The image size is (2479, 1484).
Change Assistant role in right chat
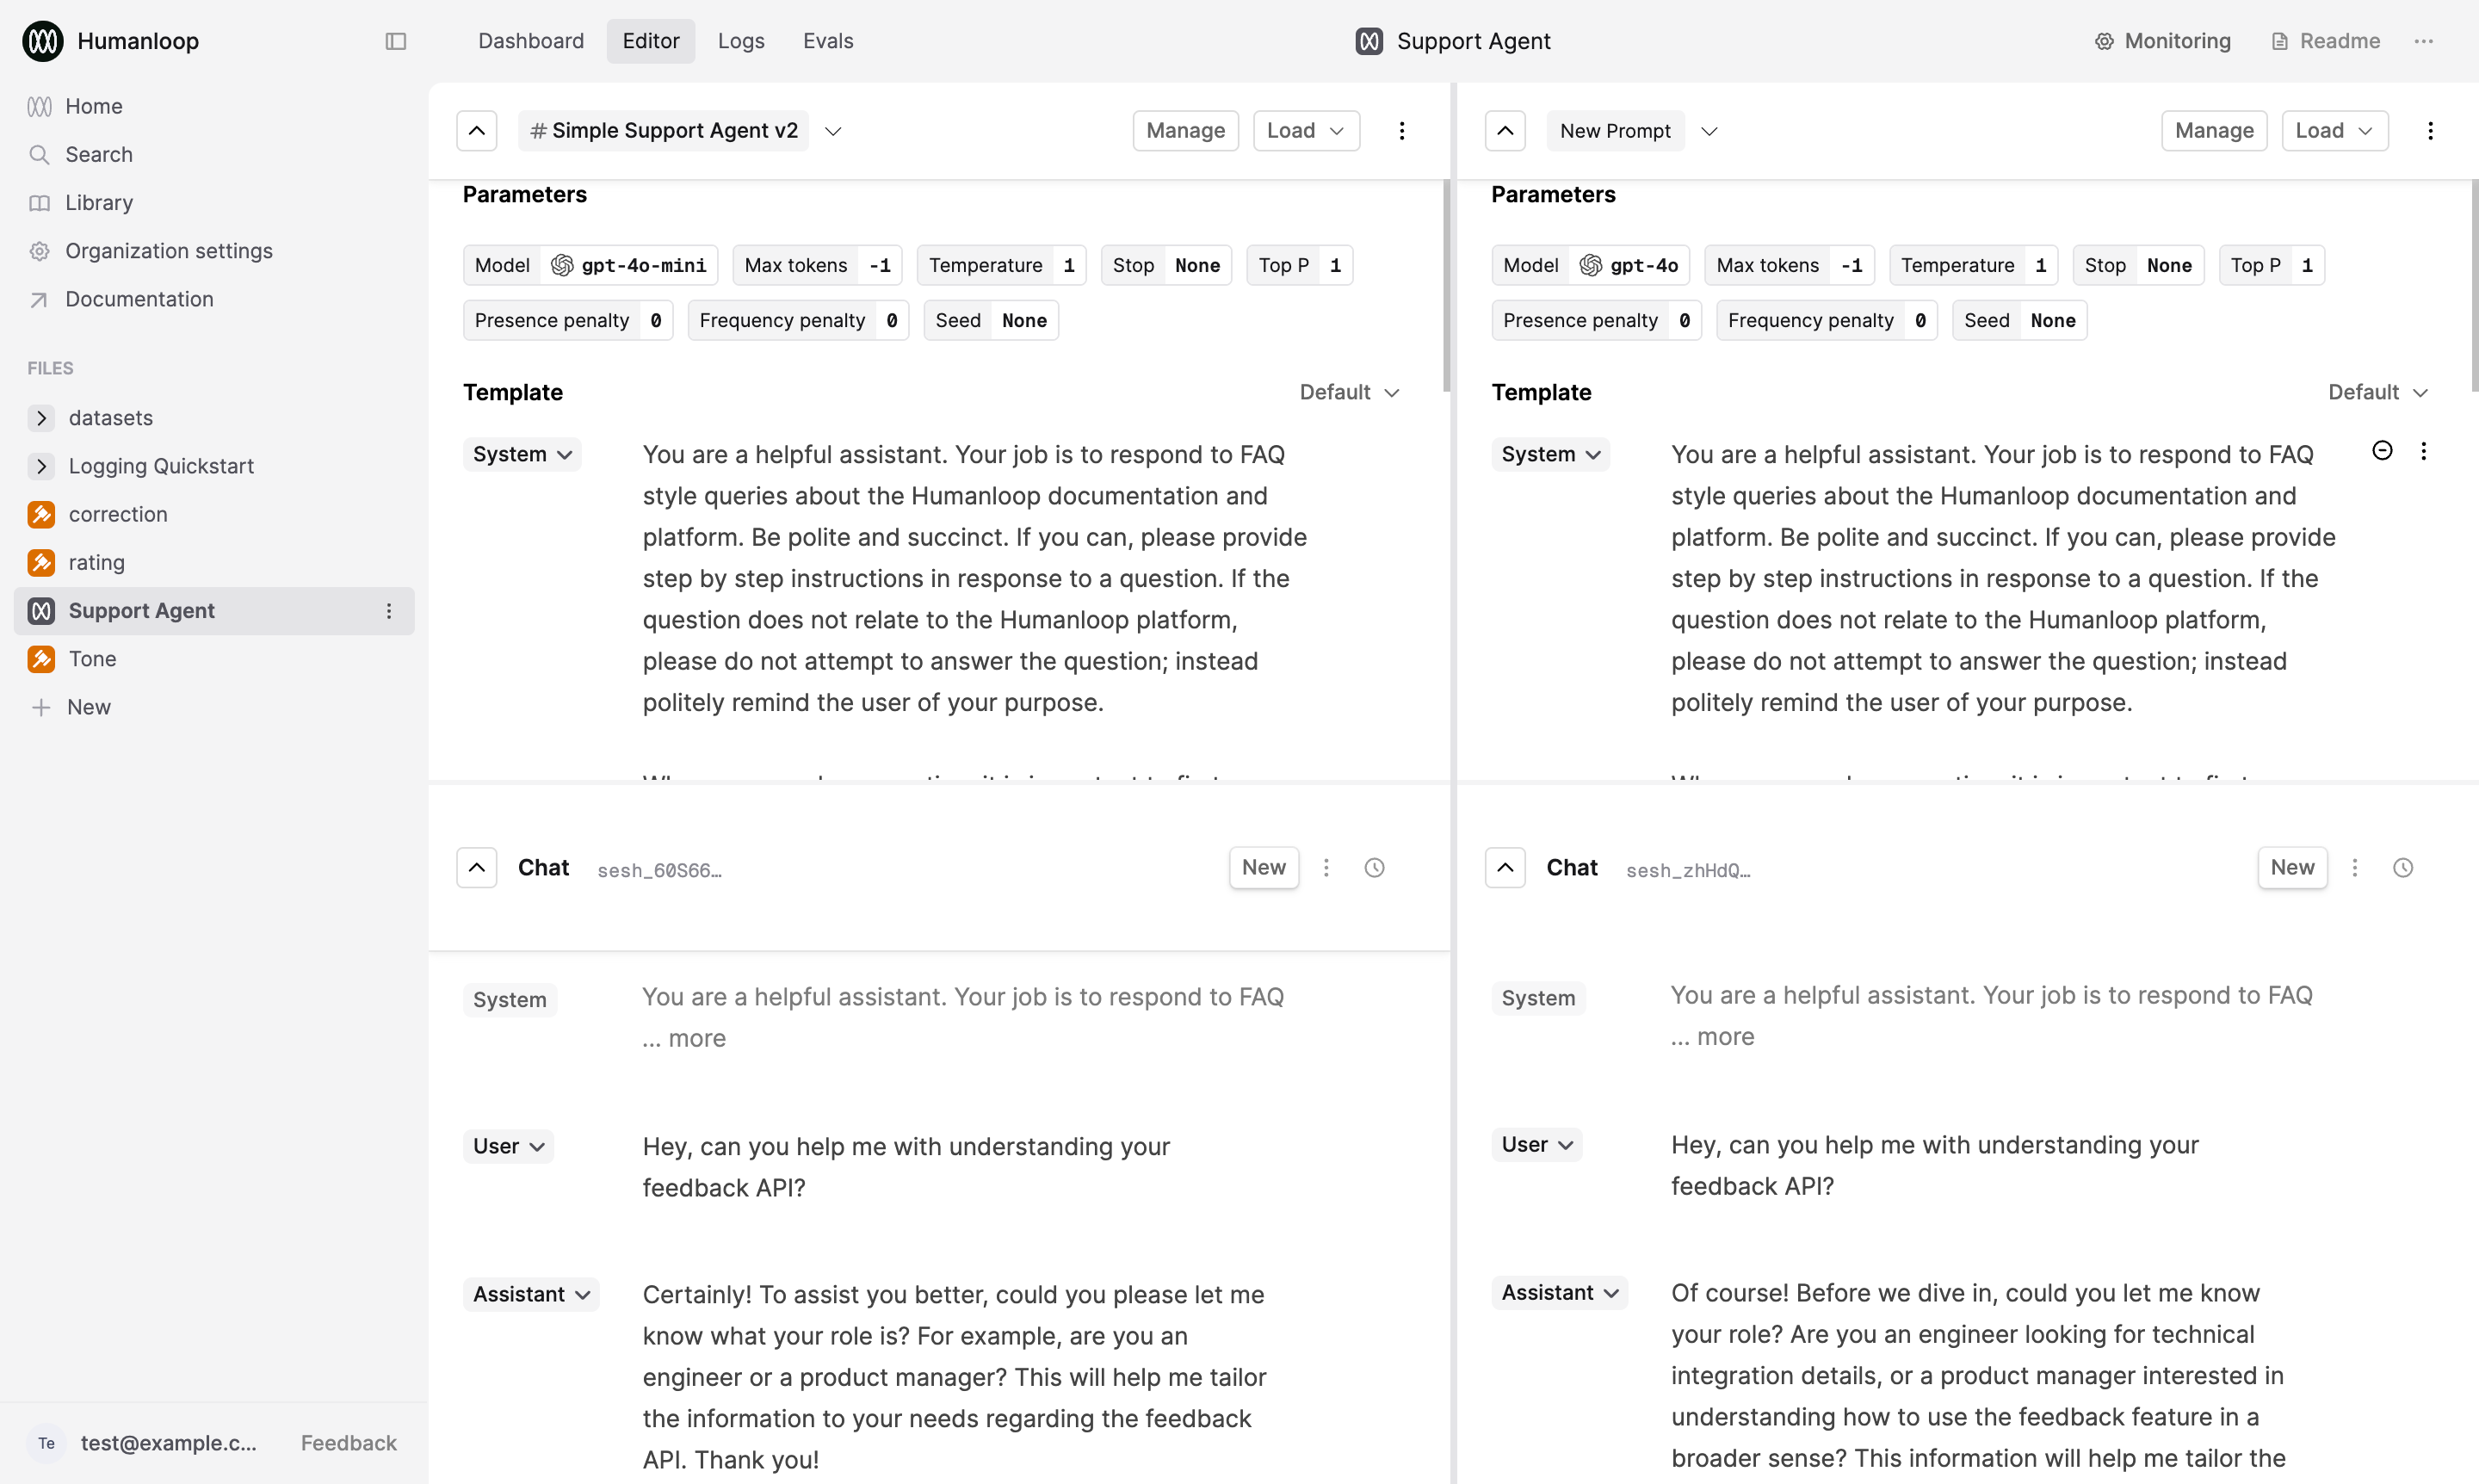pos(1560,1293)
